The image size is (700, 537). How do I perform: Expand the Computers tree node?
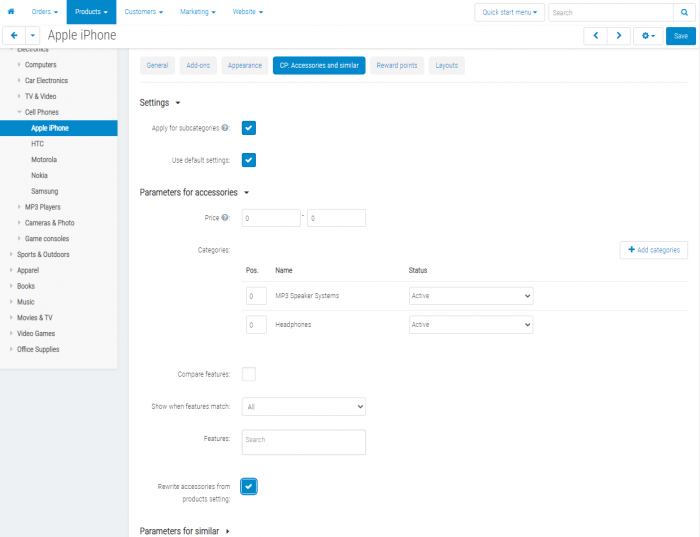coord(19,65)
